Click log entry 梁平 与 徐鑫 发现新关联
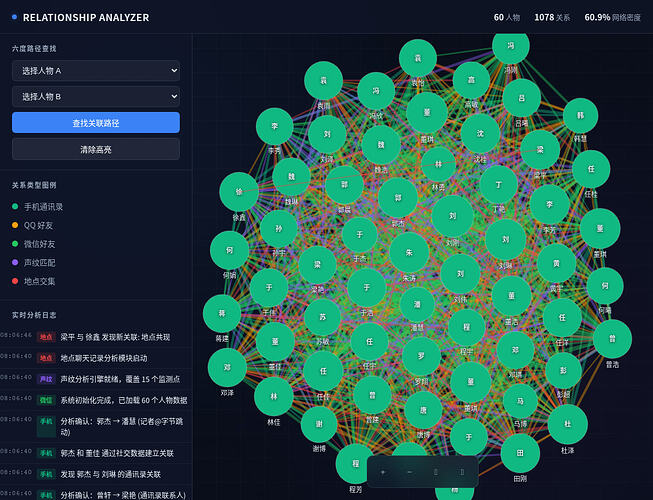Screen dimensions: 653x500 pos(96,337)
